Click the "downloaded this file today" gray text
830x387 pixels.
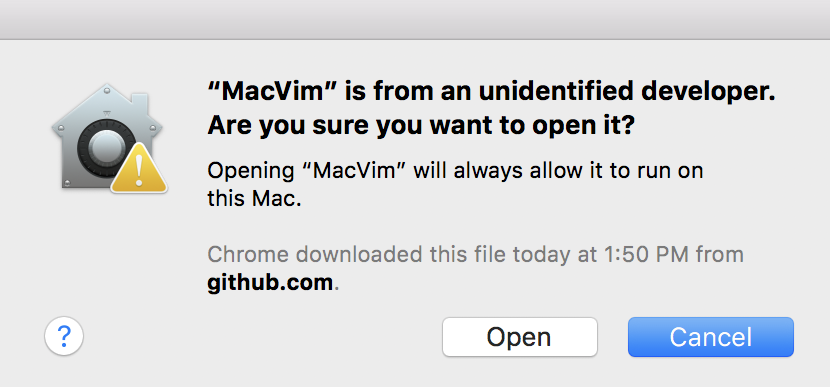pyautogui.click(x=412, y=254)
